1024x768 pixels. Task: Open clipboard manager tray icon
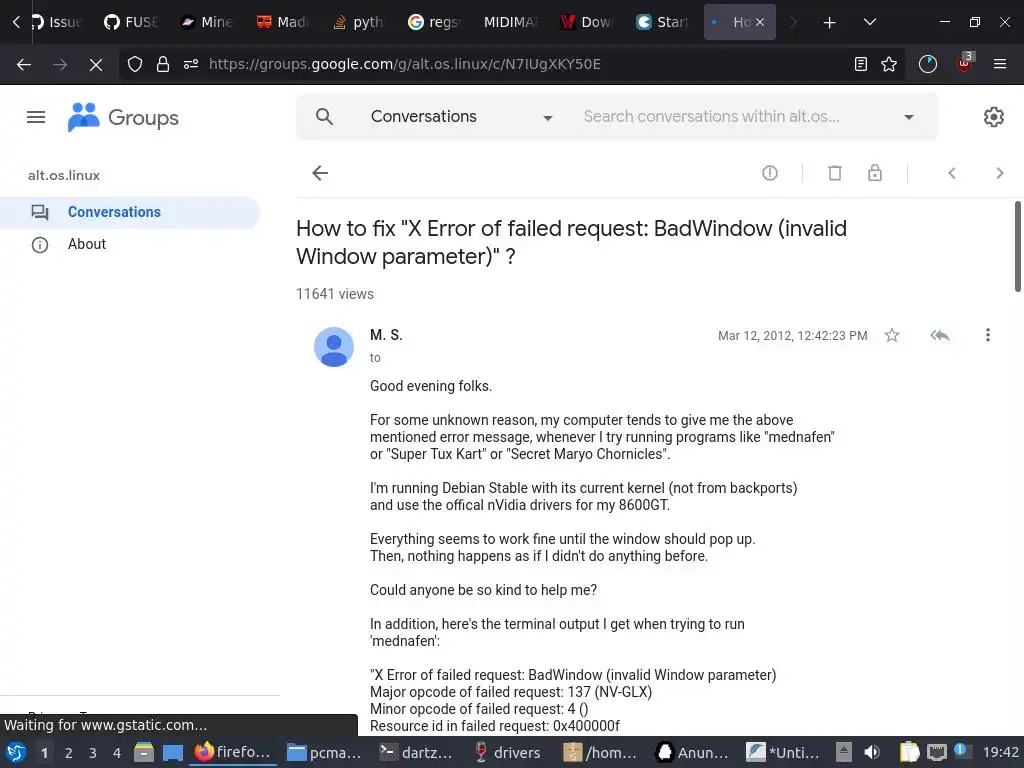(909, 752)
